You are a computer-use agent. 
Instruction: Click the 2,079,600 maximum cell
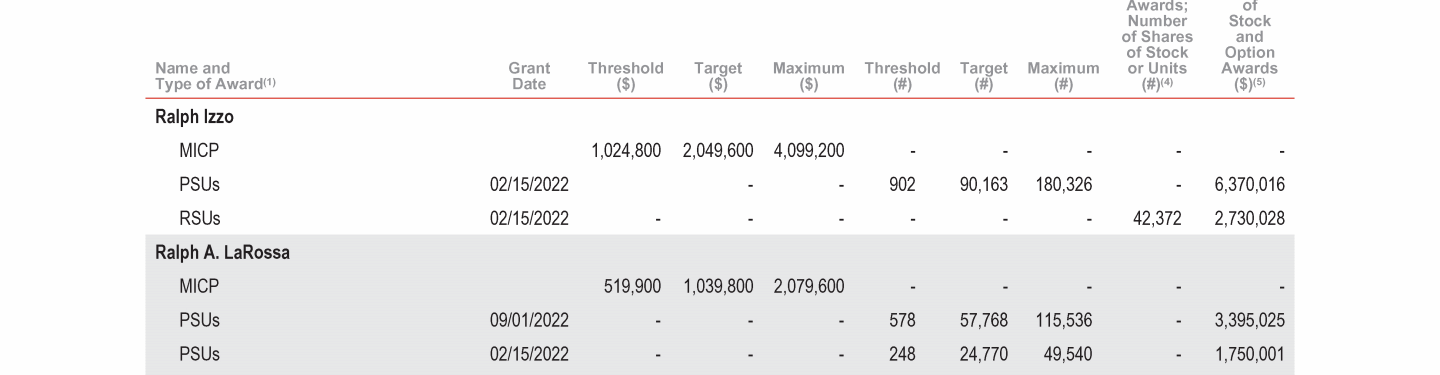(809, 287)
